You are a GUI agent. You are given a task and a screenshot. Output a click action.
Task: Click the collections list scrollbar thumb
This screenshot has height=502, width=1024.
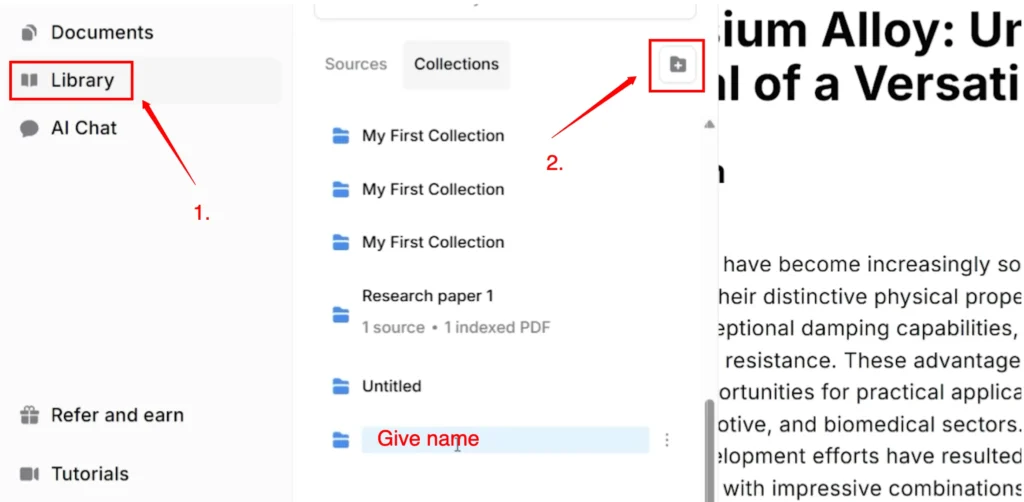point(710,450)
